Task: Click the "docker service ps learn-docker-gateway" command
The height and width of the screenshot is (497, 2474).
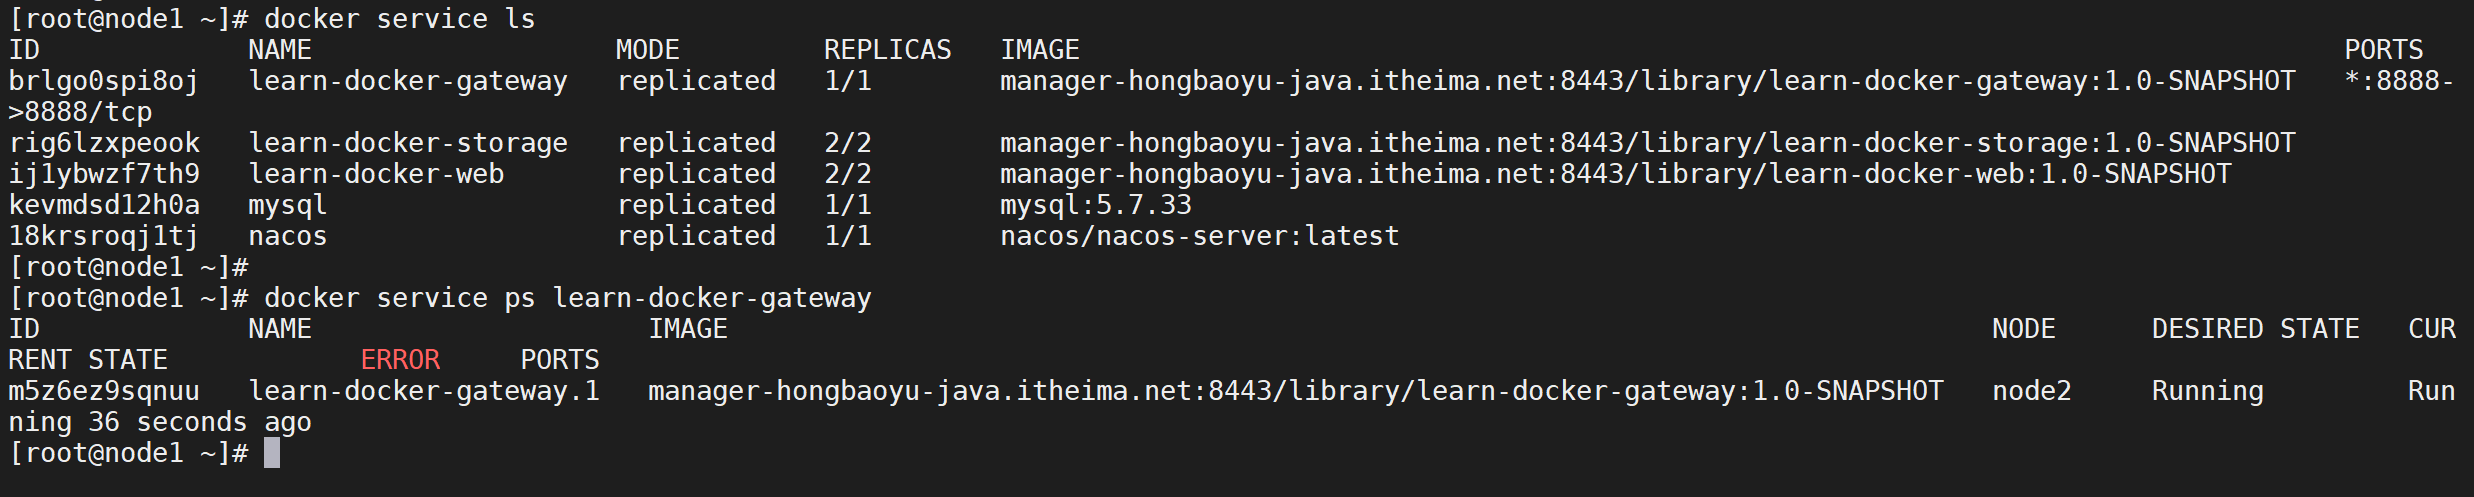Action: pyautogui.click(x=567, y=298)
